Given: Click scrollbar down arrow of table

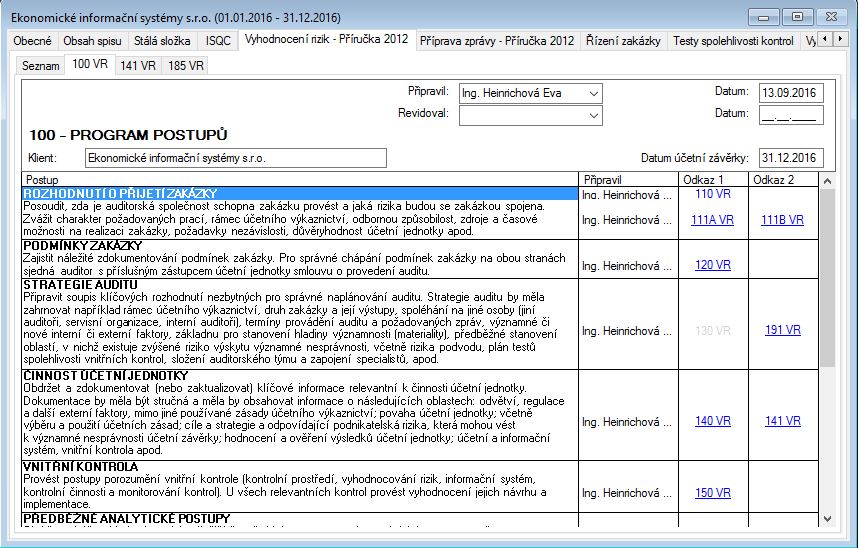Looking at the screenshot, I should 827,518.
